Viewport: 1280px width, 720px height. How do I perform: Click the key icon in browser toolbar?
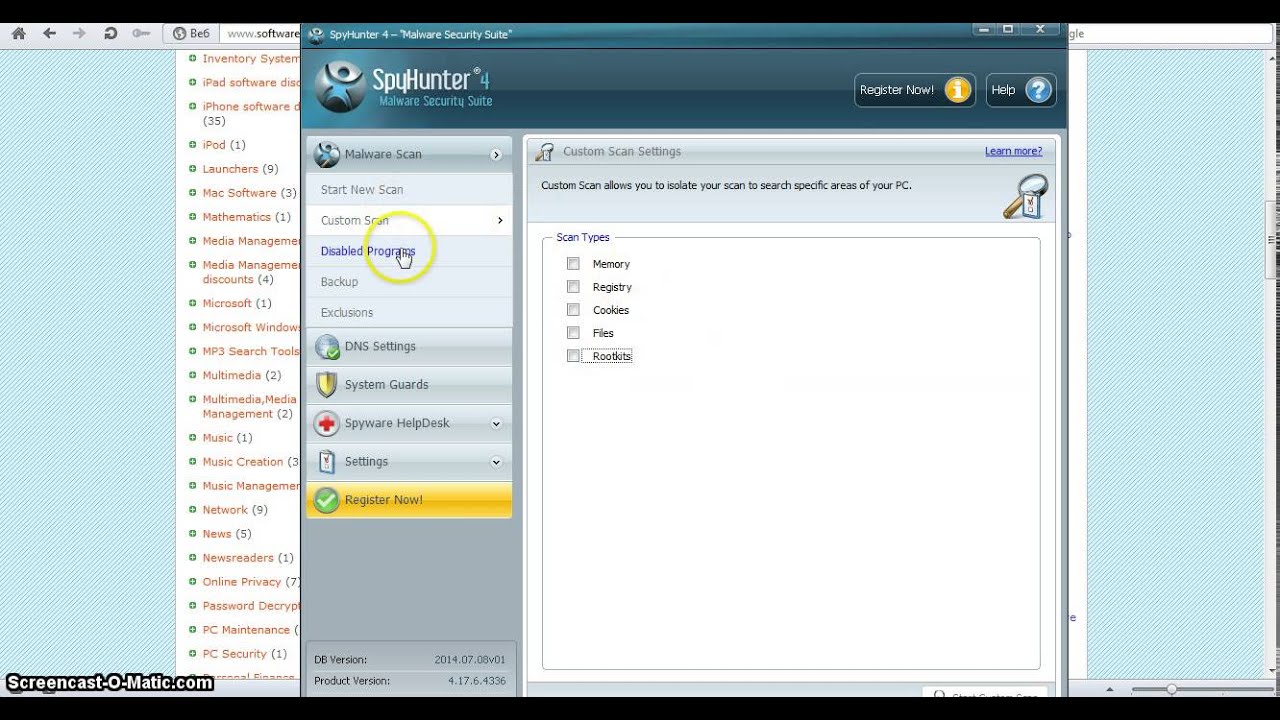pyautogui.click(x=141, y=33)
